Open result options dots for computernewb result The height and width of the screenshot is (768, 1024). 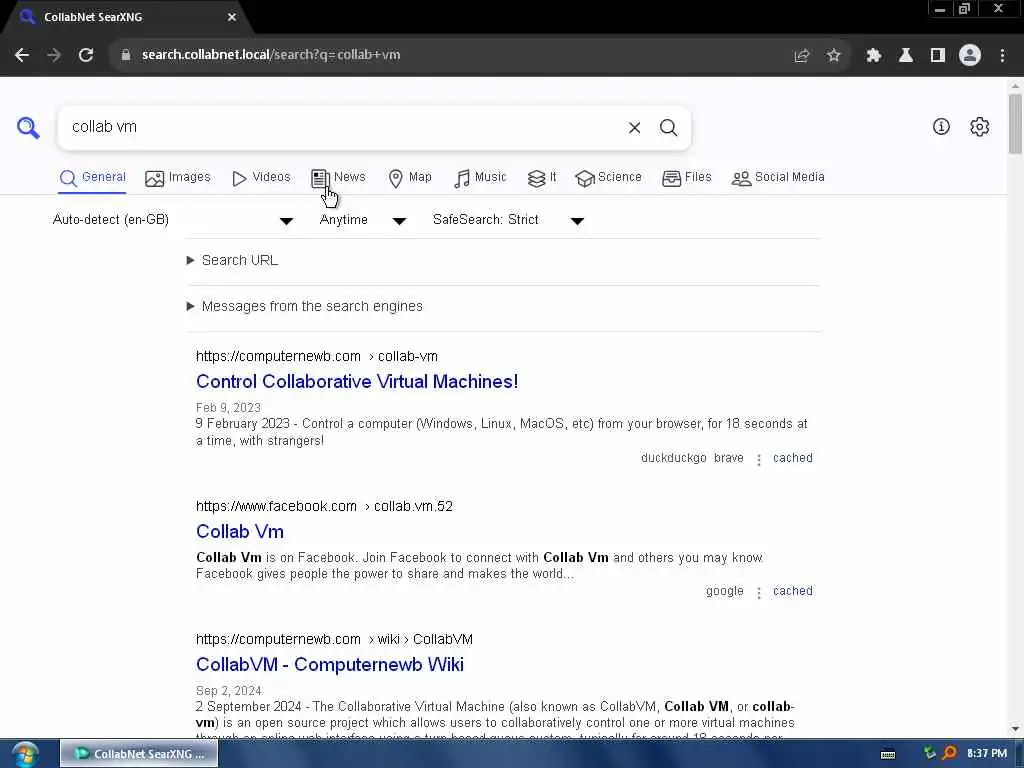click(x=758, y=460)
